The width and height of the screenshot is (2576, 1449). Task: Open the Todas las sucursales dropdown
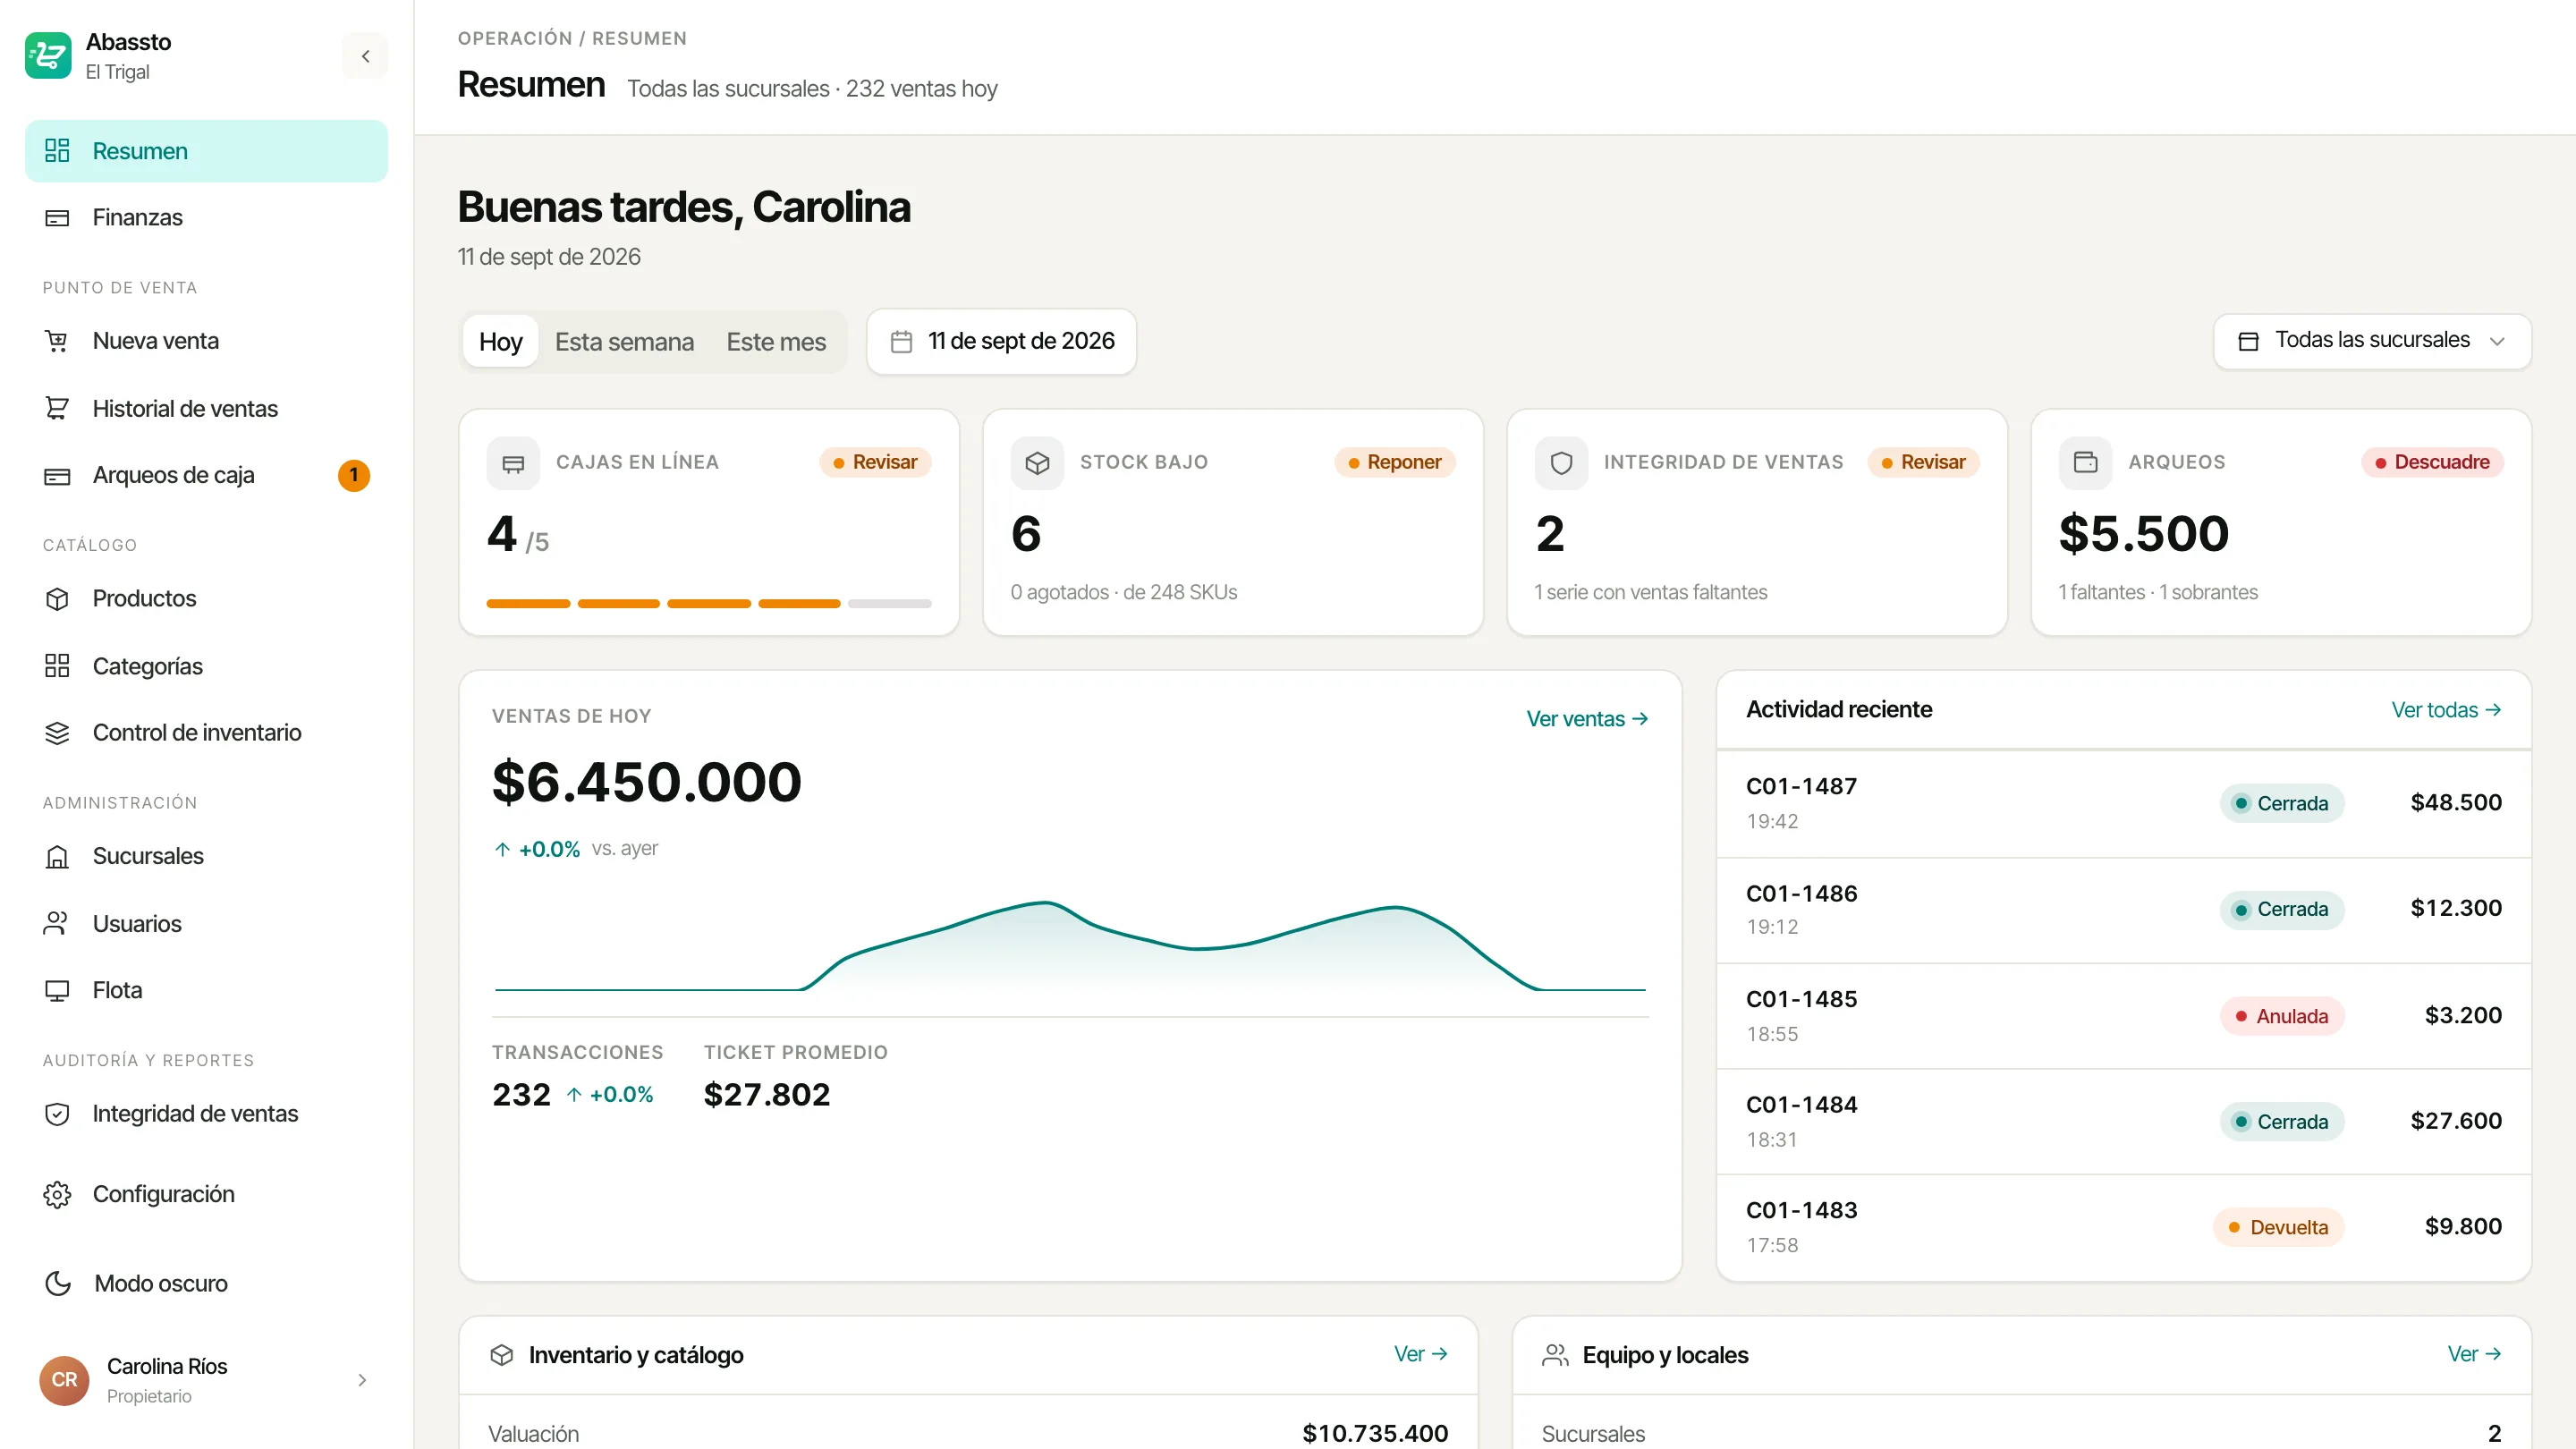[2372, 341]
